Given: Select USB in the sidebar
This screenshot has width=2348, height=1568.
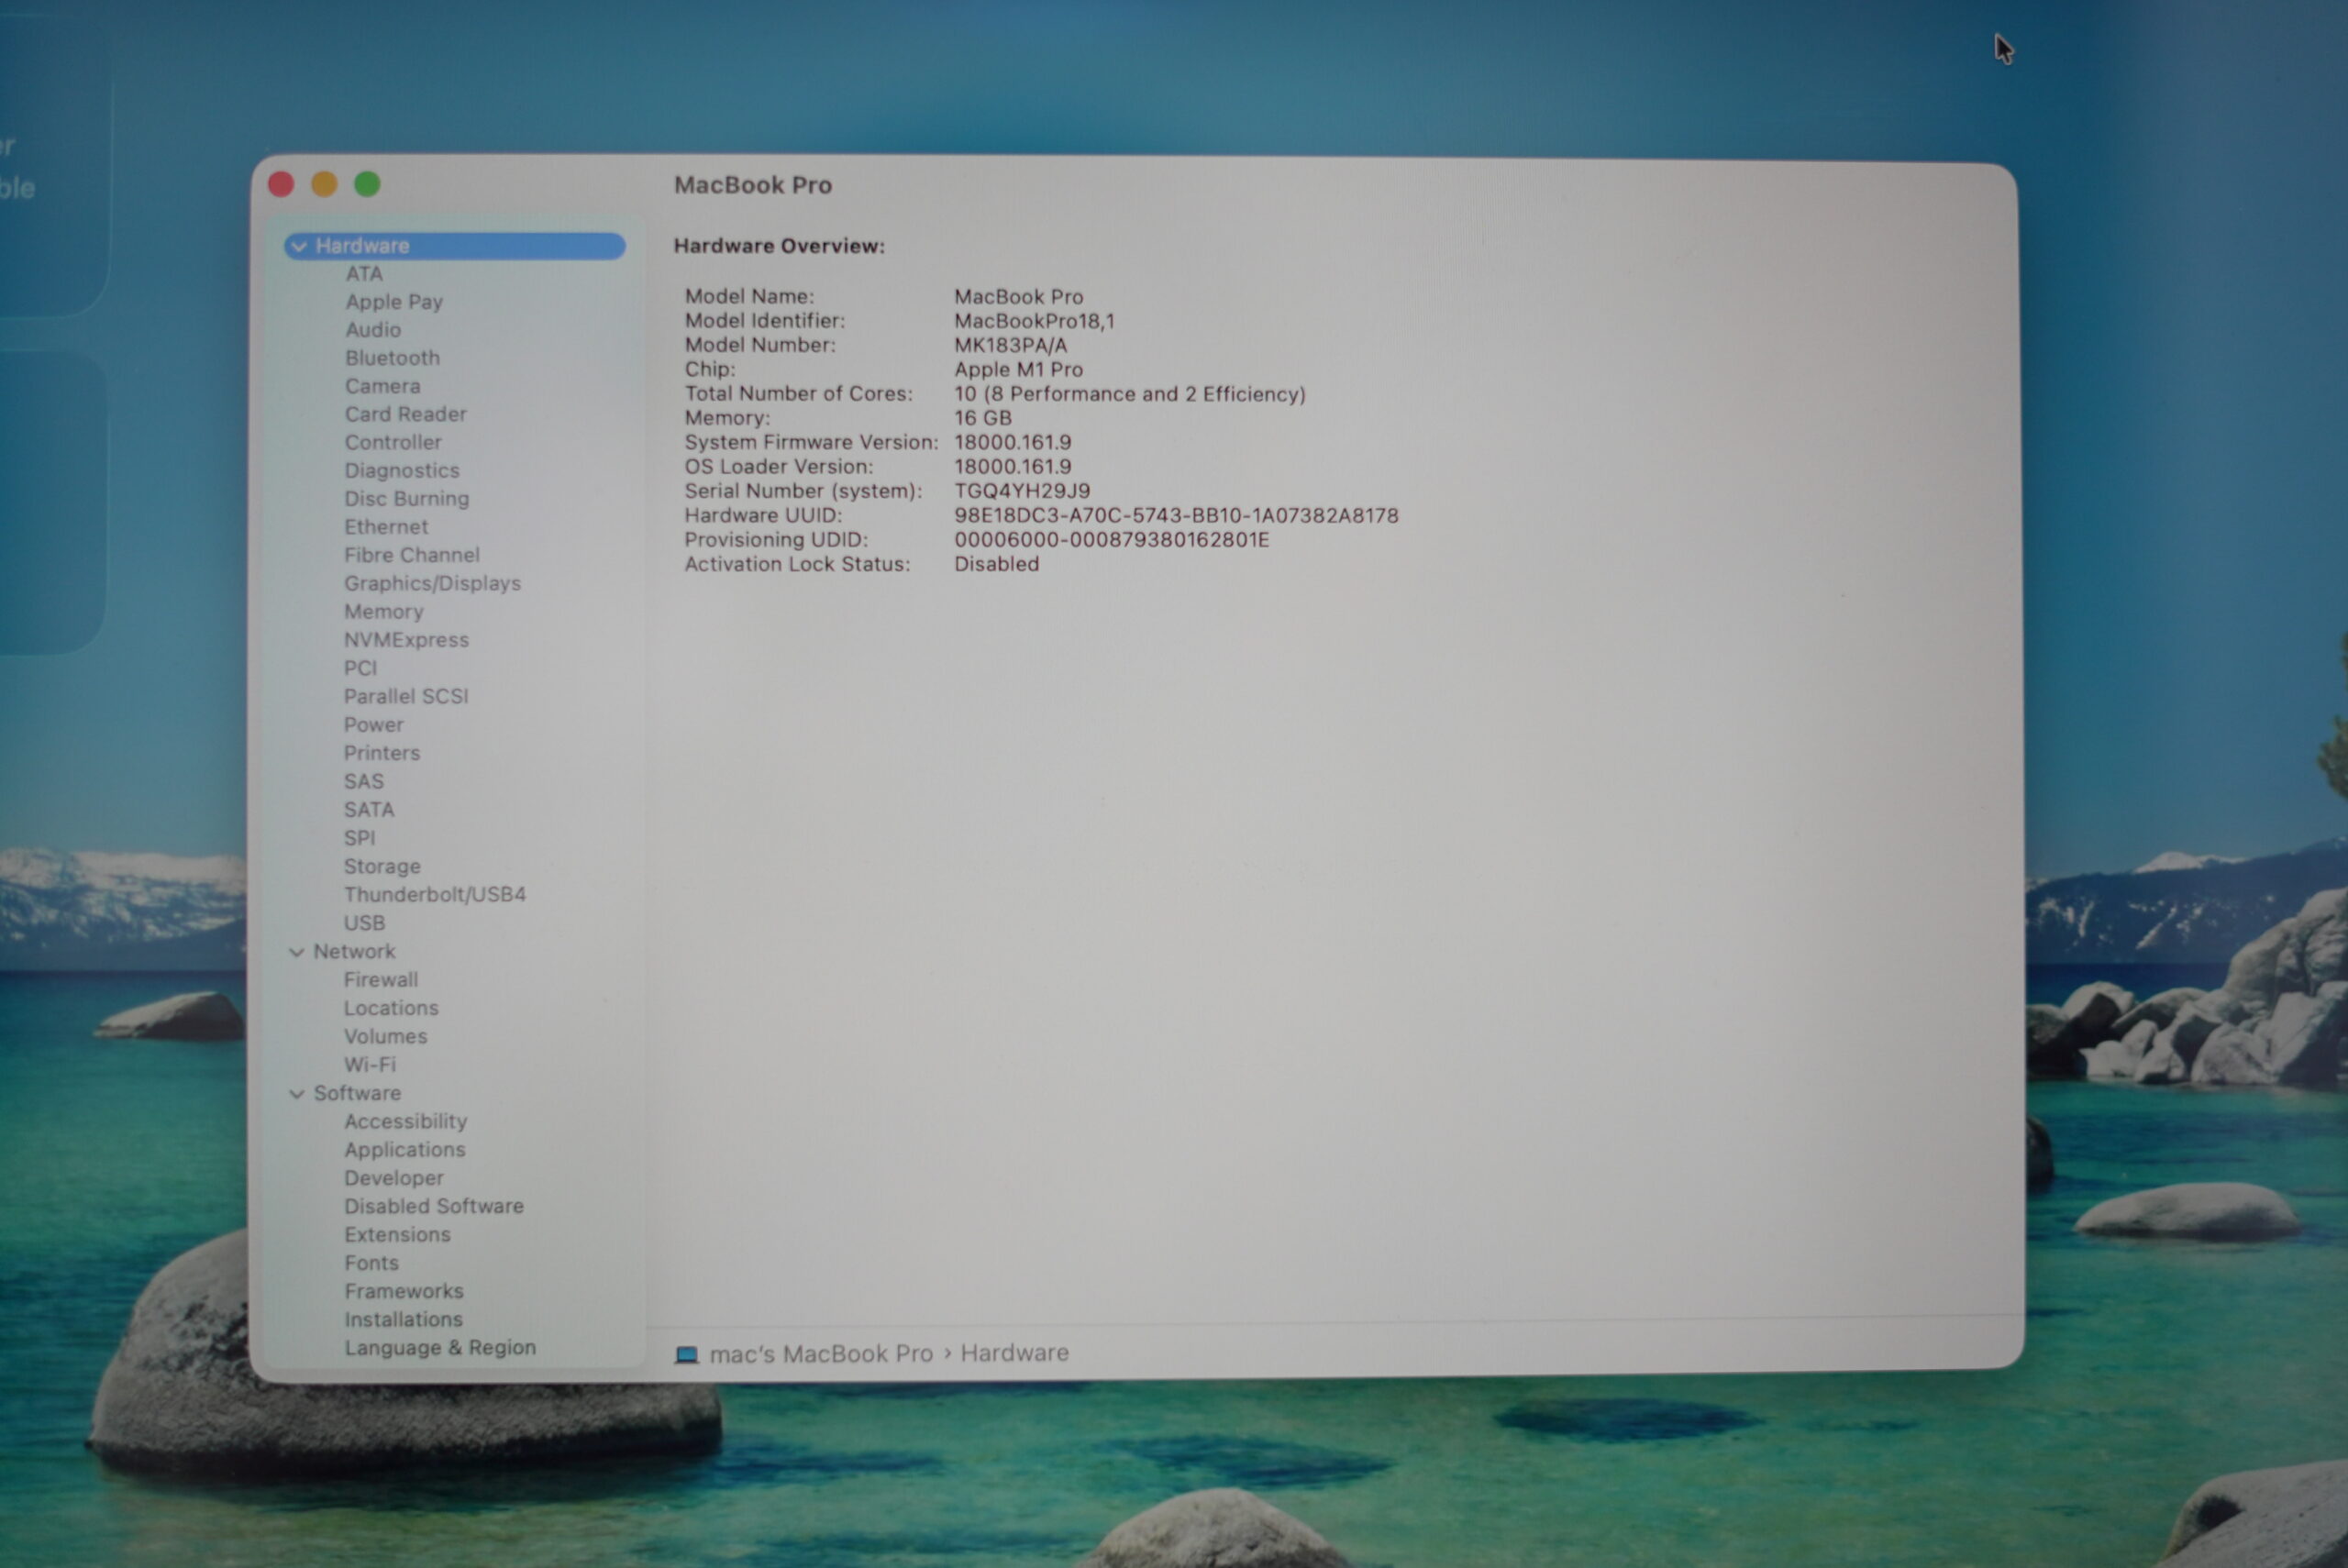Looking at the screenshot, I should point(364,923).
